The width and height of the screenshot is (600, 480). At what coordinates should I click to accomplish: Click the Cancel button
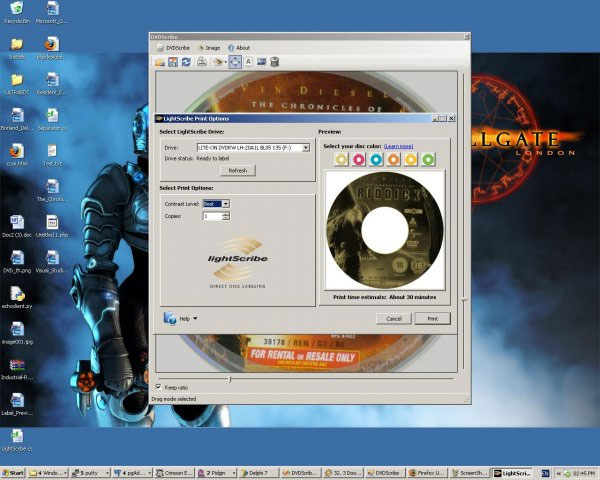point(394,319)
